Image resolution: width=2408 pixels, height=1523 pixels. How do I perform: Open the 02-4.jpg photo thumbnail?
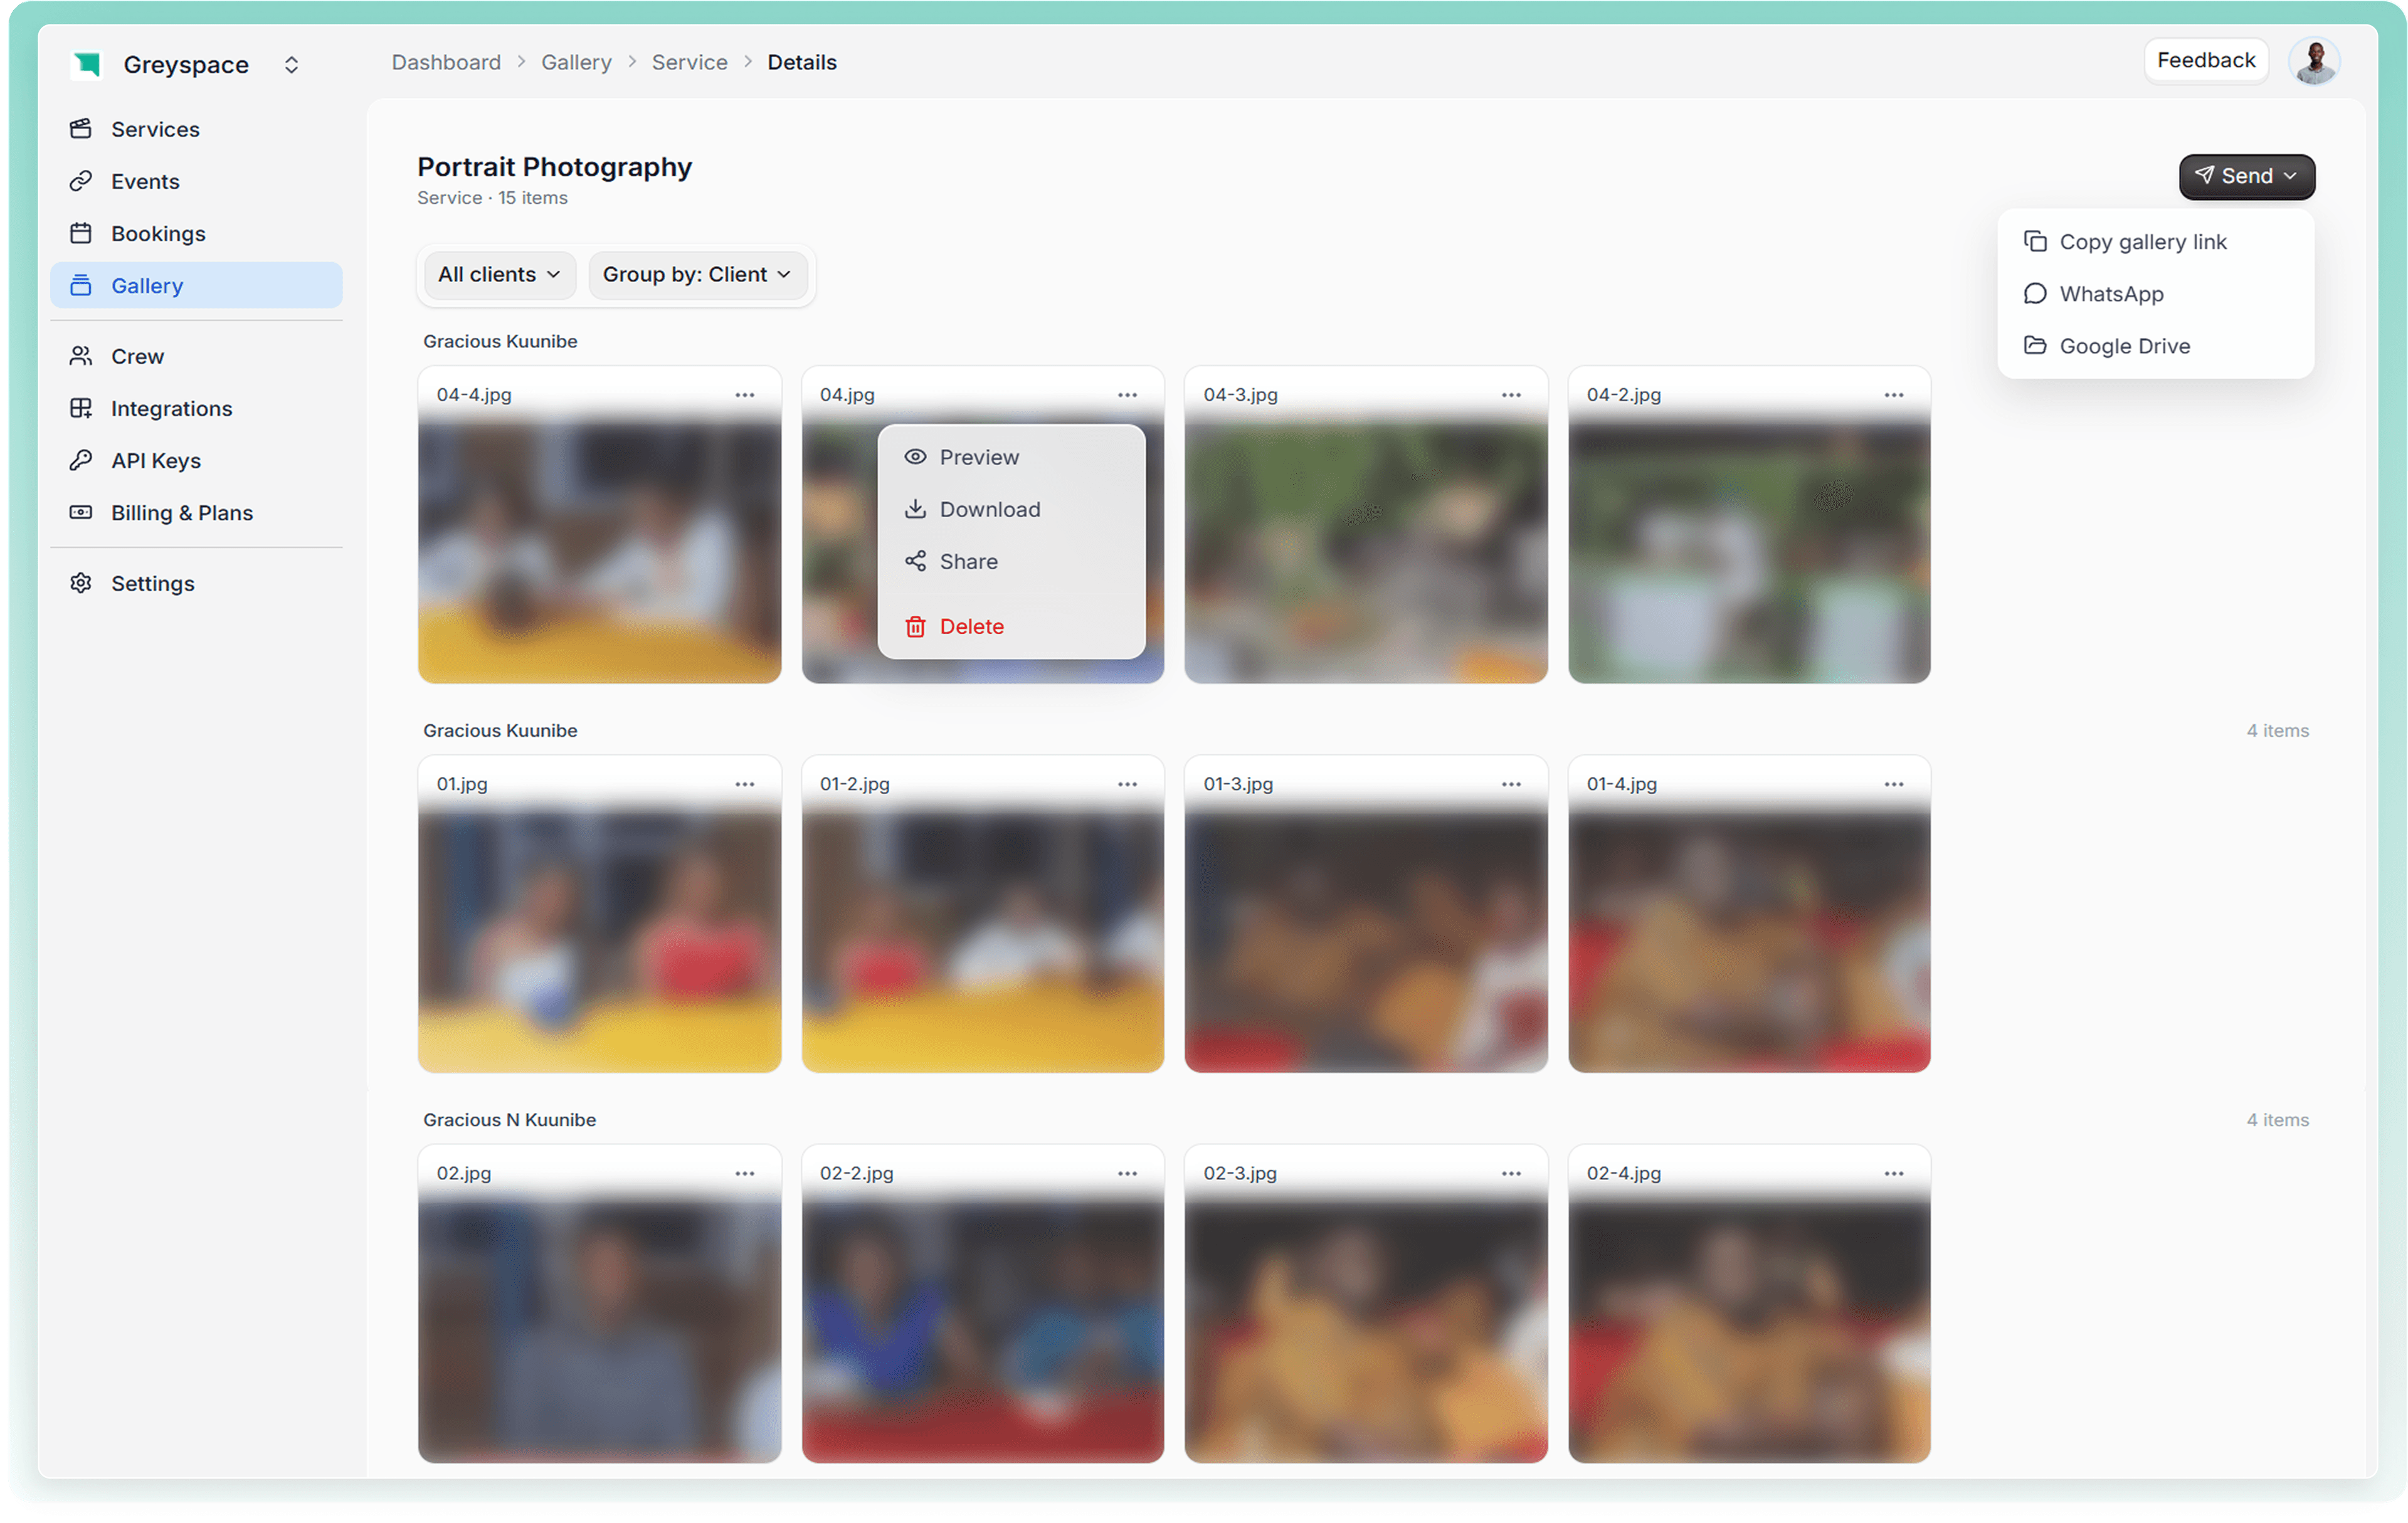(x=1748, y=1330)
